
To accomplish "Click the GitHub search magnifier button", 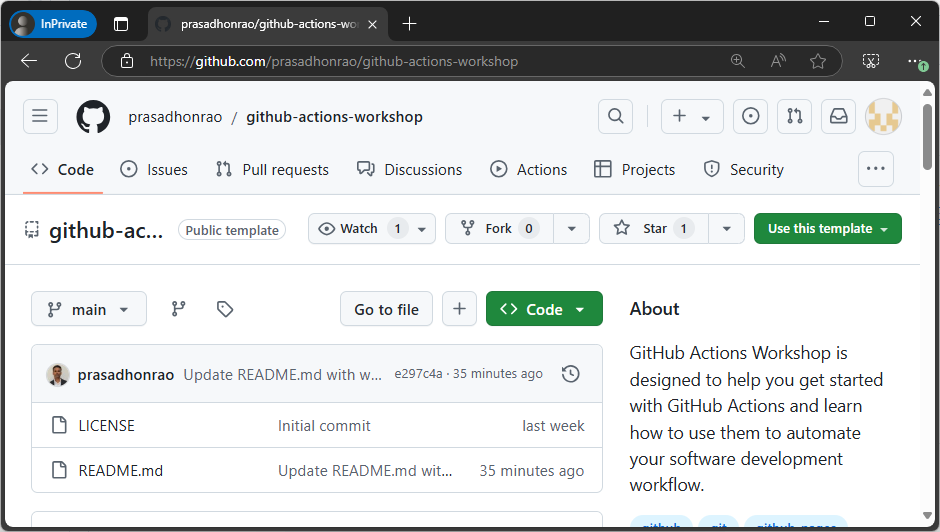I will (616, 116).
